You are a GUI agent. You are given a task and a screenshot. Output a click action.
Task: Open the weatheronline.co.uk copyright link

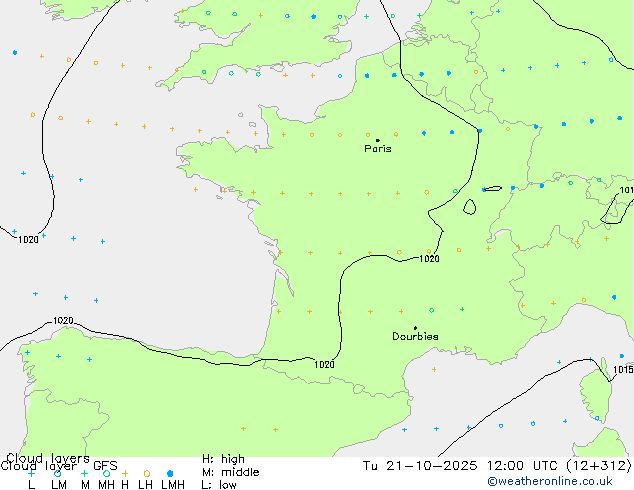(x=550, y=482)
